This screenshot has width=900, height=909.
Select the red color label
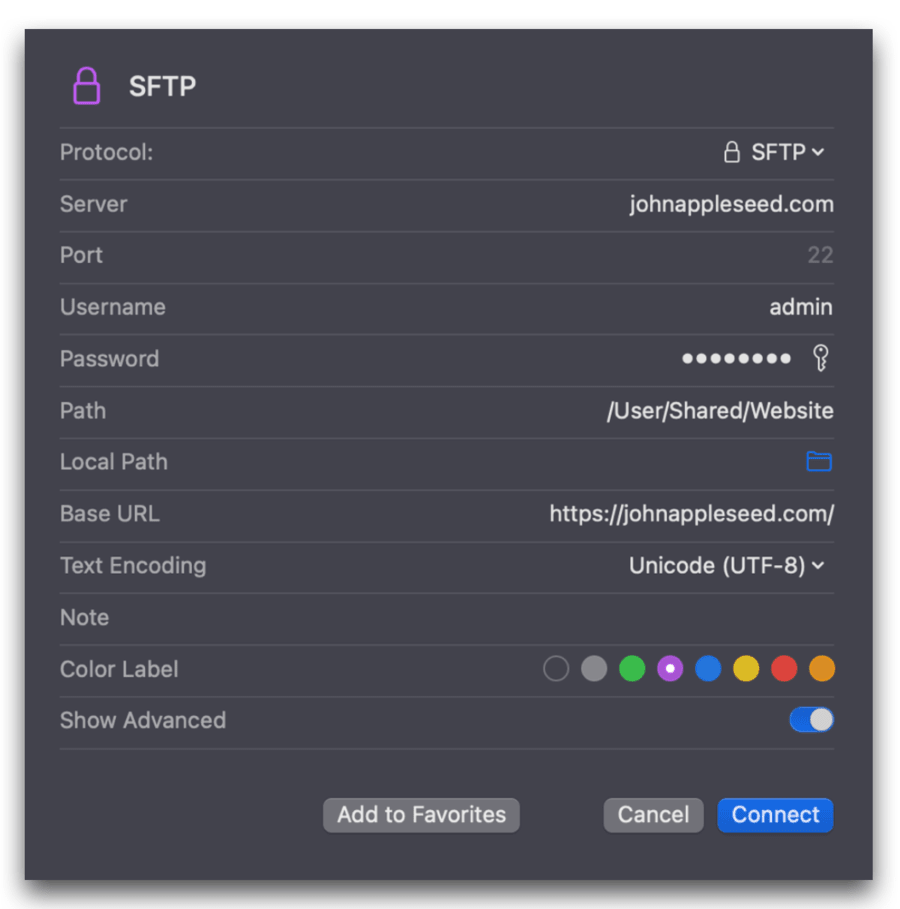coord(784,668)
